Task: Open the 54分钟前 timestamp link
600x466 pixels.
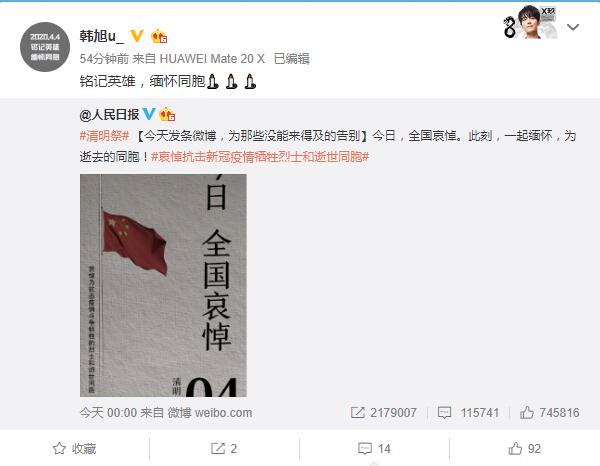Action: click(104, 59)
